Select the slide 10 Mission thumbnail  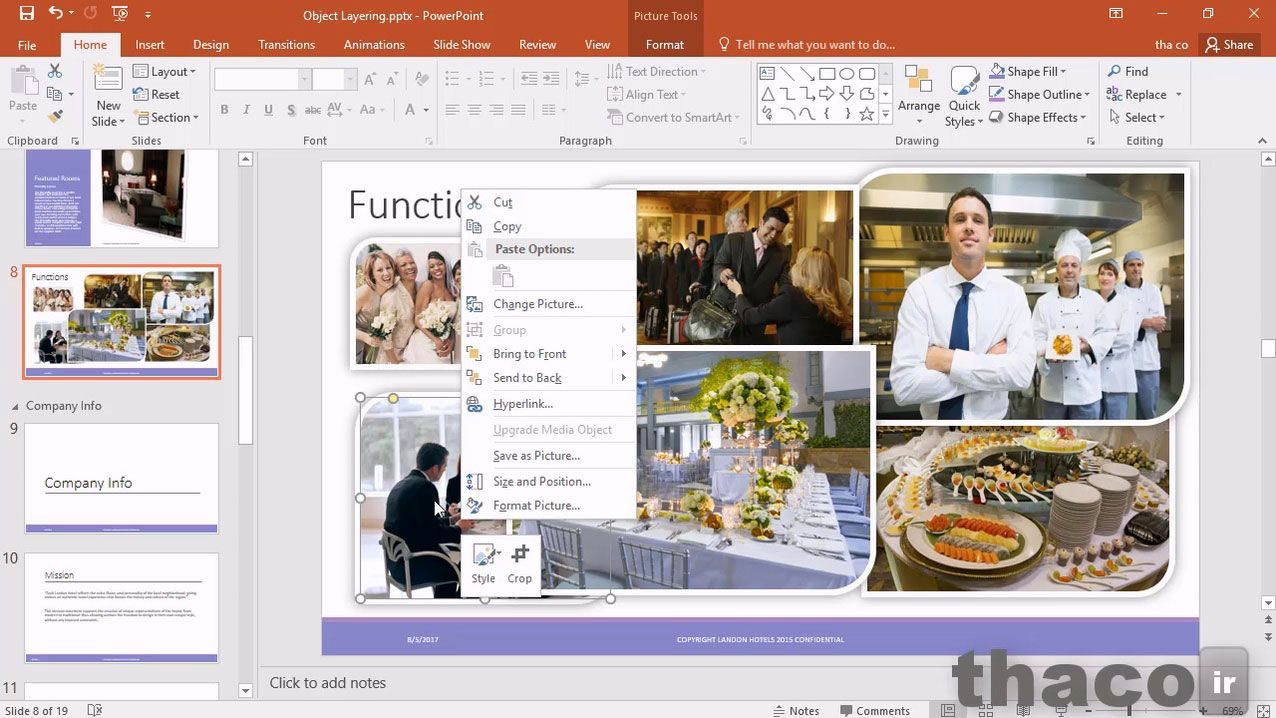(121, 608)
